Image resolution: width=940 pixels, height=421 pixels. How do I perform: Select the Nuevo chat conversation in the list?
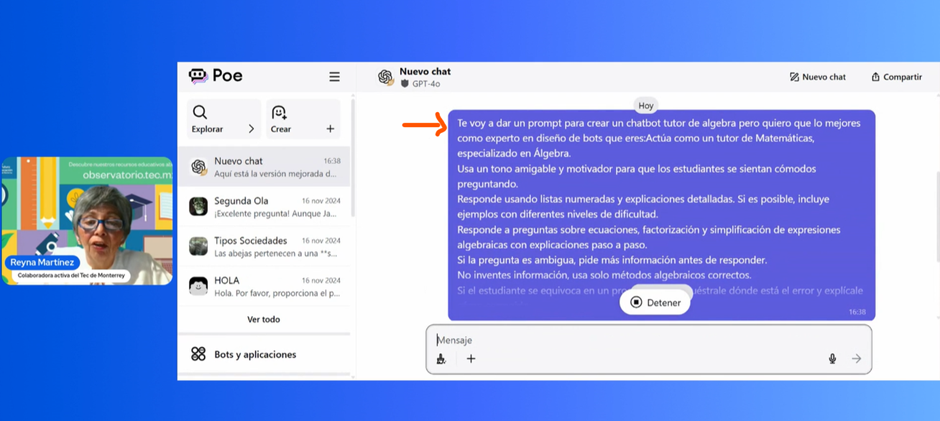coord(264,166)
